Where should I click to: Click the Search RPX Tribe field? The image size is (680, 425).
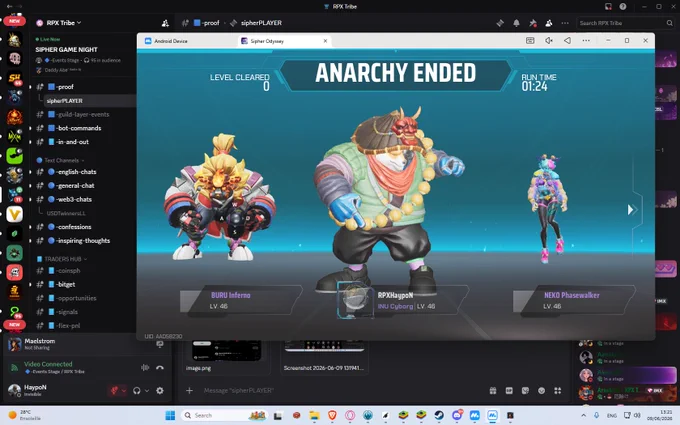(x=625, y=23)
